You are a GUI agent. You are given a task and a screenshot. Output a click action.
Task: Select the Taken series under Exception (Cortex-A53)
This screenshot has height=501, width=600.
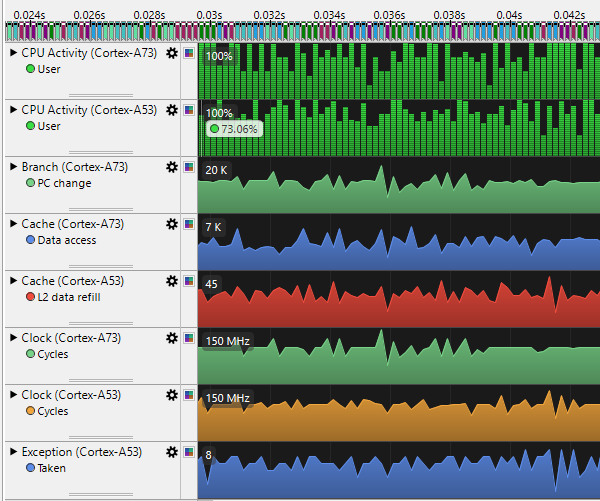click(51, 468)
